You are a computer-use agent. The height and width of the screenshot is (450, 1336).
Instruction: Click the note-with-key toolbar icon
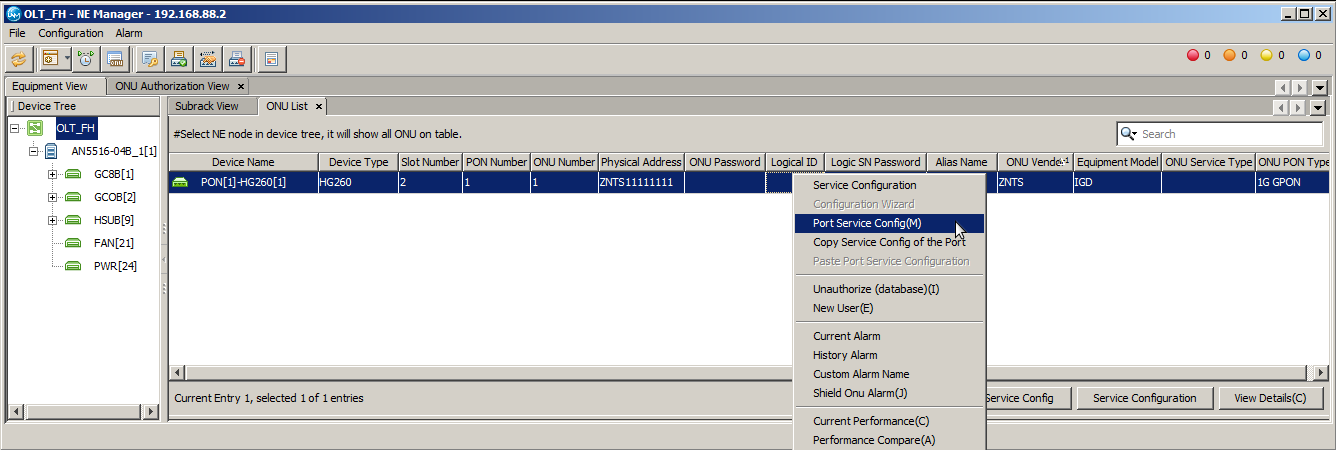(150, 59)
